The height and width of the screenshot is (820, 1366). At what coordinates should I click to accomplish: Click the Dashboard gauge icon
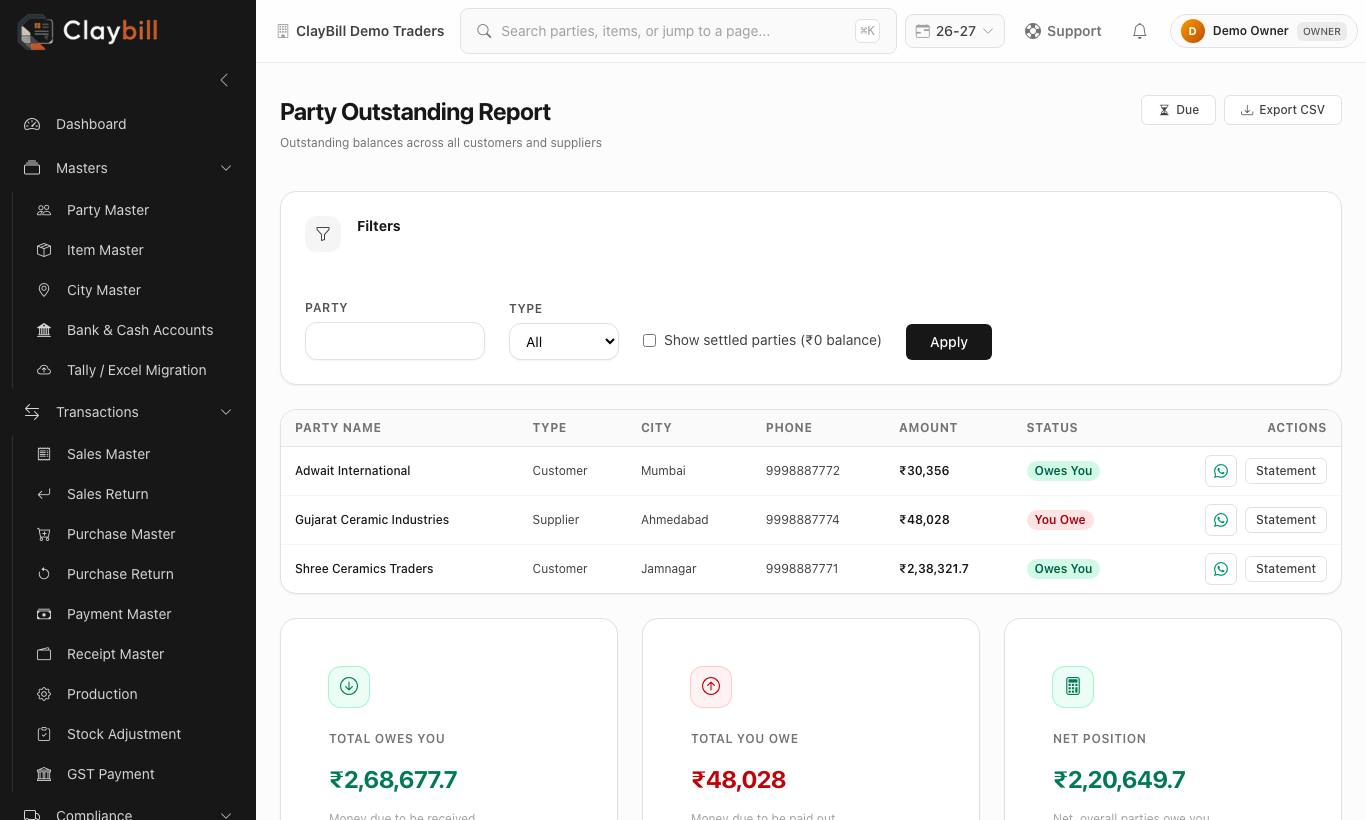pos(32,124)
